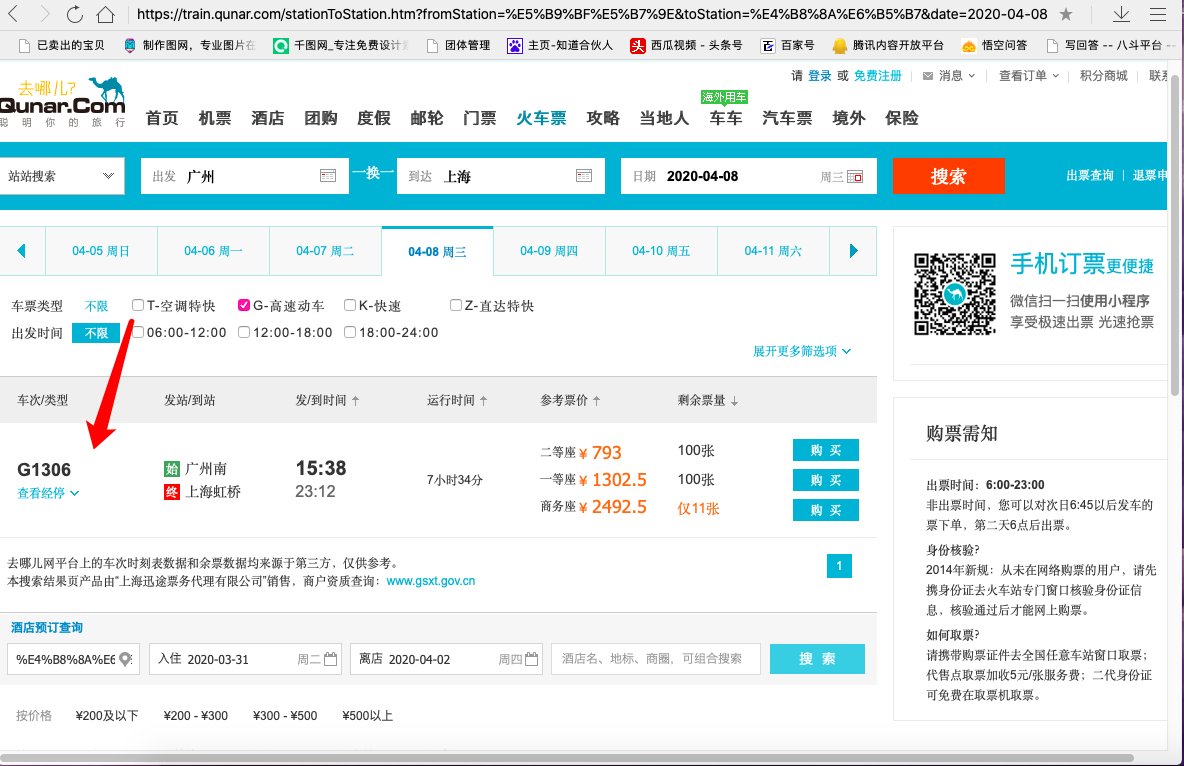Click the location icon in the hotel search field
The image size is (1184, 766).
click(x=124, y=659)
